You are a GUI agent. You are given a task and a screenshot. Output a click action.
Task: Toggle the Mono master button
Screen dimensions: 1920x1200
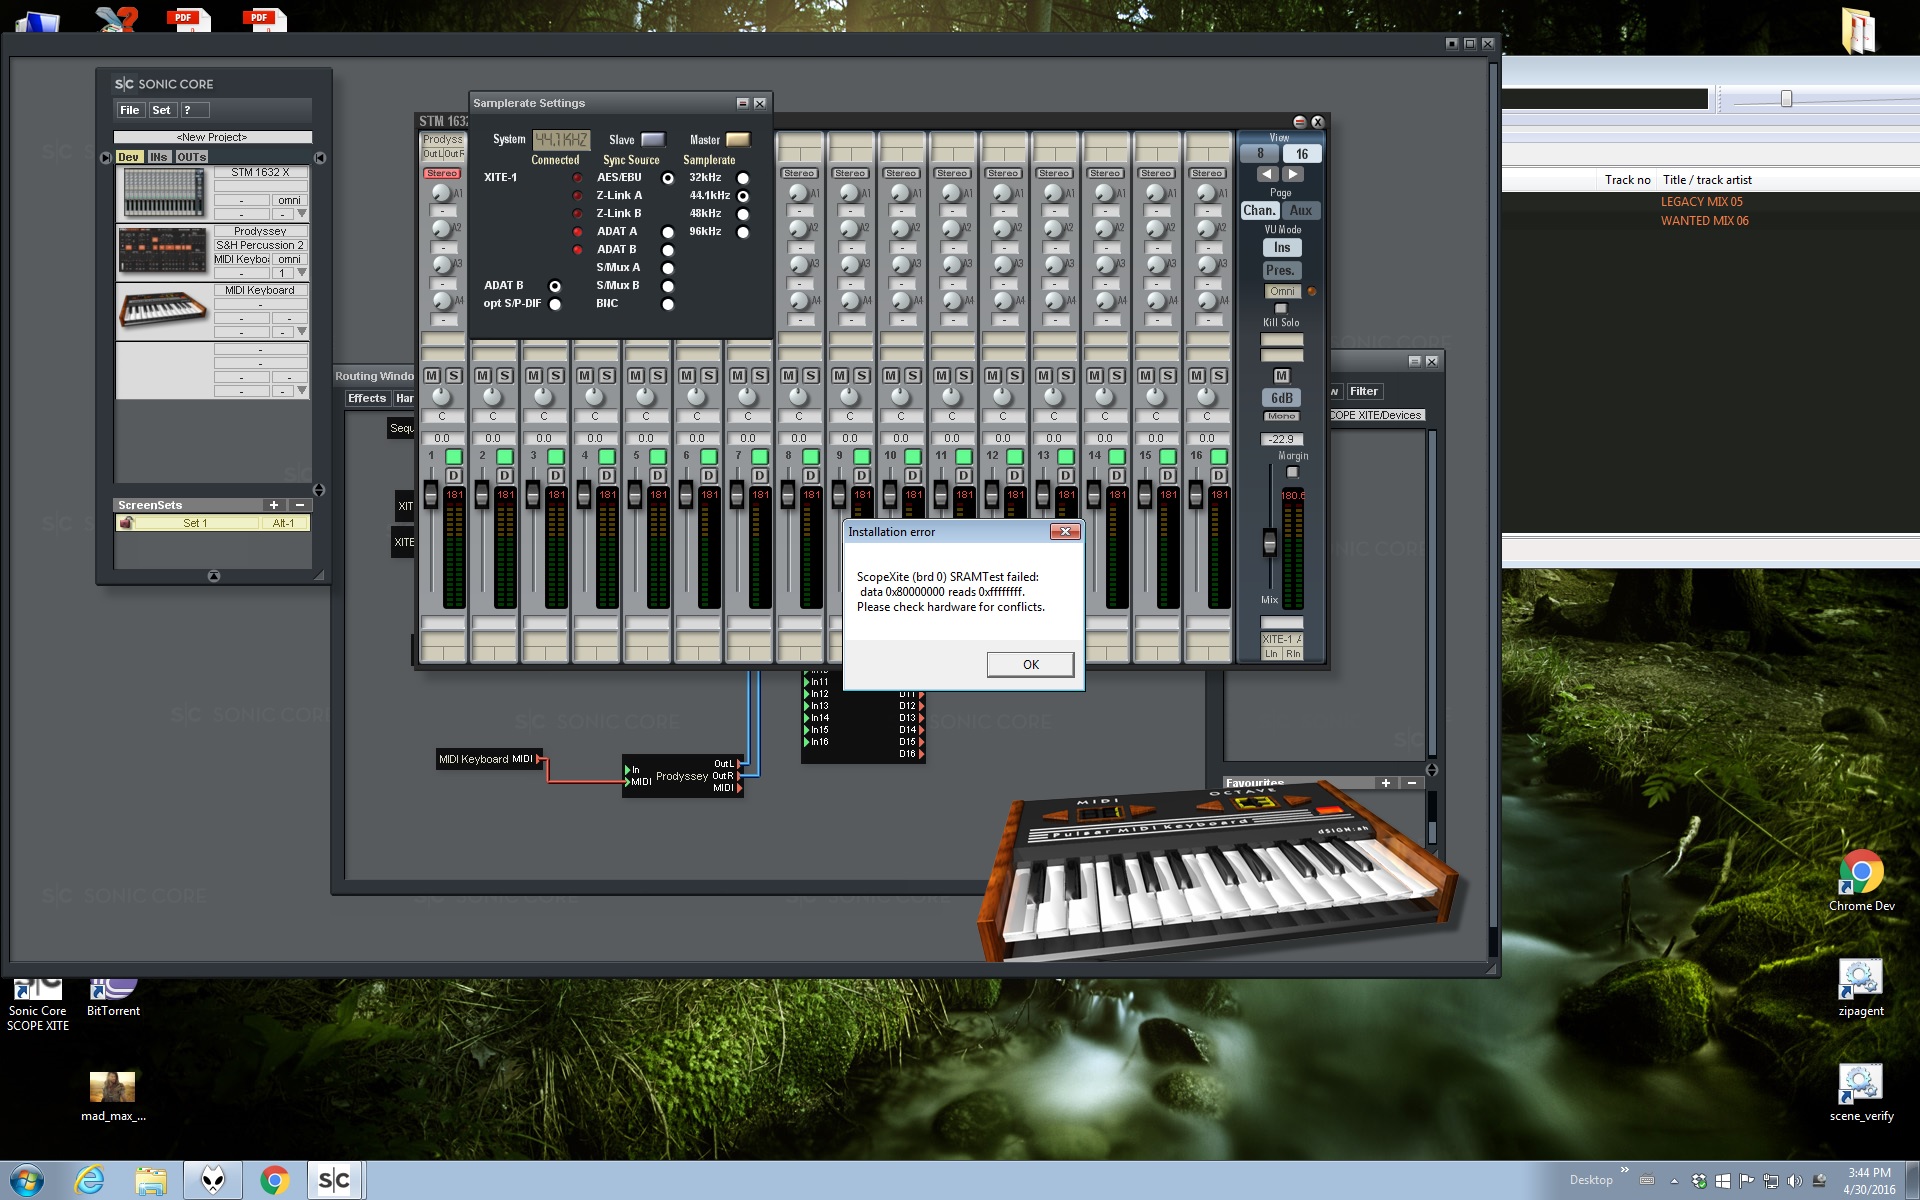click(x=1281, y=416)
